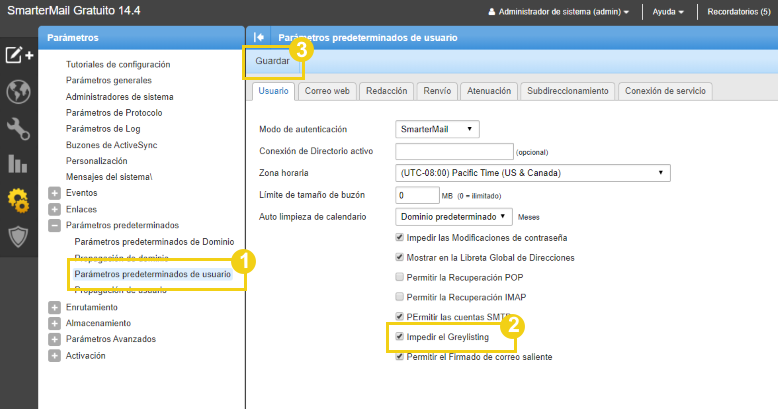Screen dimensions: 778x409
Task: Switch to the Conexión de servicio tab
Action: [x=665, y=91]
